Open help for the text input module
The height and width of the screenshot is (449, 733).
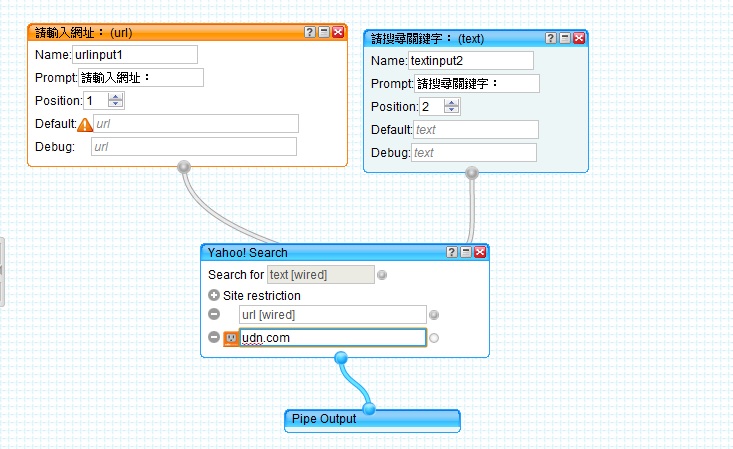click(551, 38)
